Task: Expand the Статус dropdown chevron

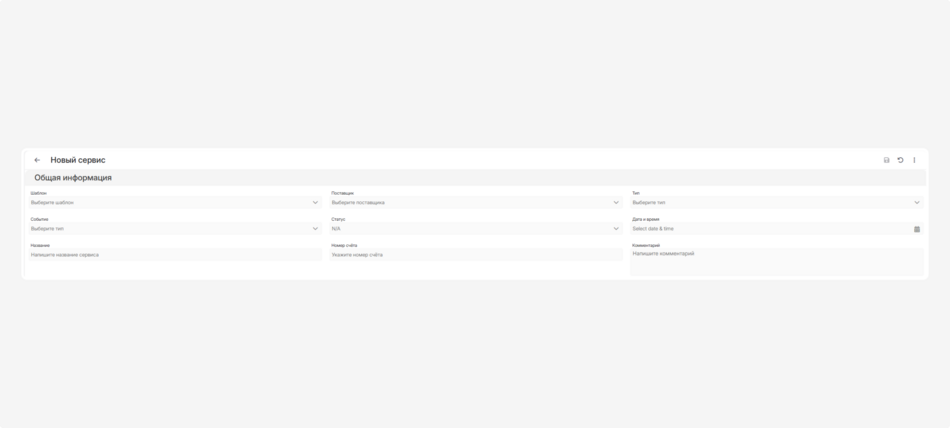Action: point(616,229)
